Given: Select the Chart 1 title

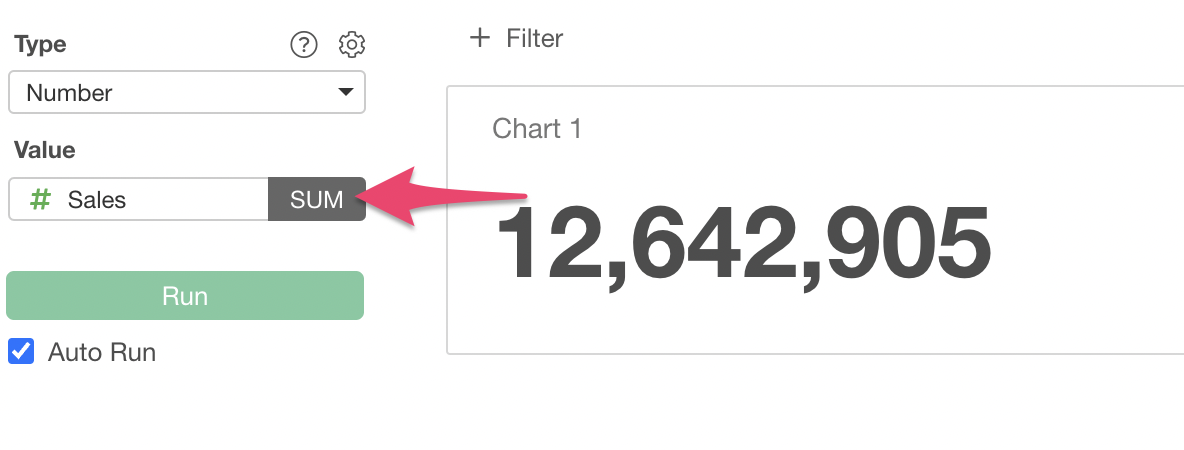Looking at the screenshot, I should coord(537,129).
